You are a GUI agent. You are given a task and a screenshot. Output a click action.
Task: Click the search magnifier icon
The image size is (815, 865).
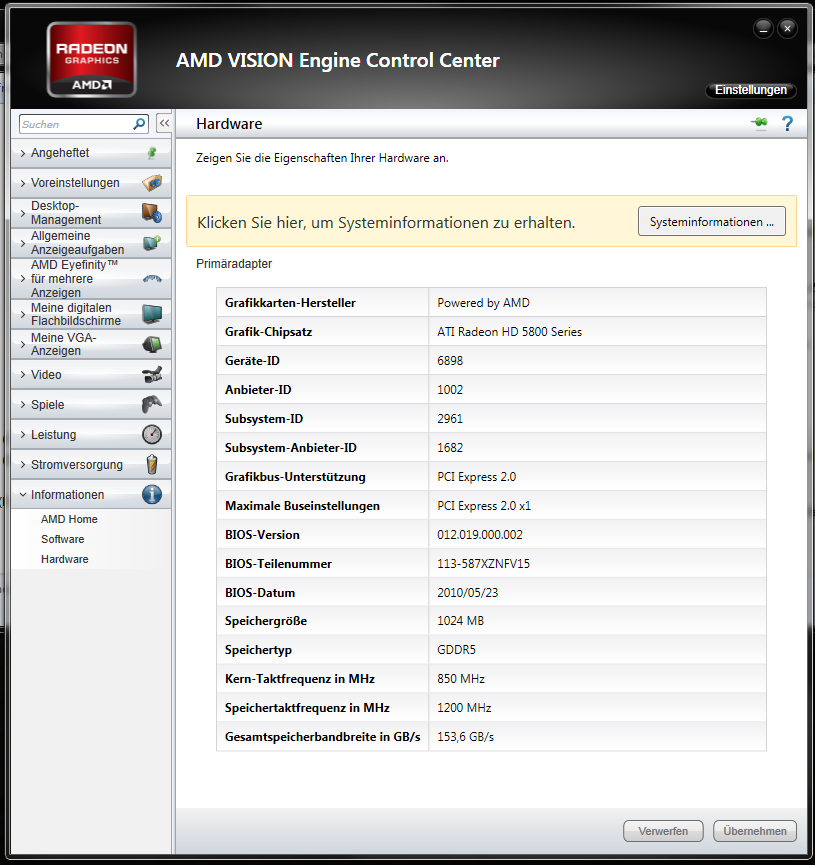(139, 124)
